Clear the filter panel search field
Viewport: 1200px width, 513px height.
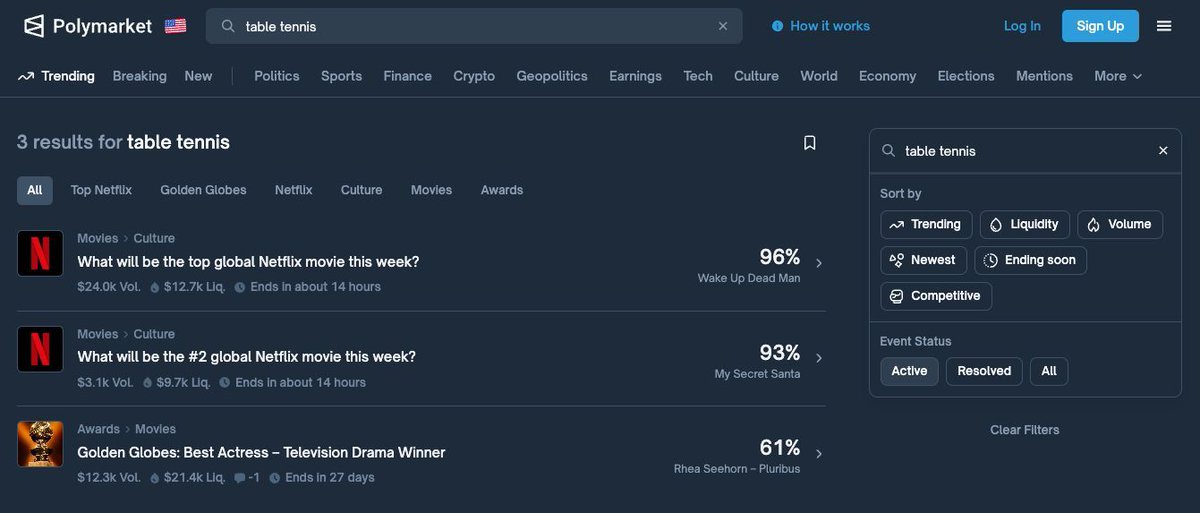[1163, 151]
